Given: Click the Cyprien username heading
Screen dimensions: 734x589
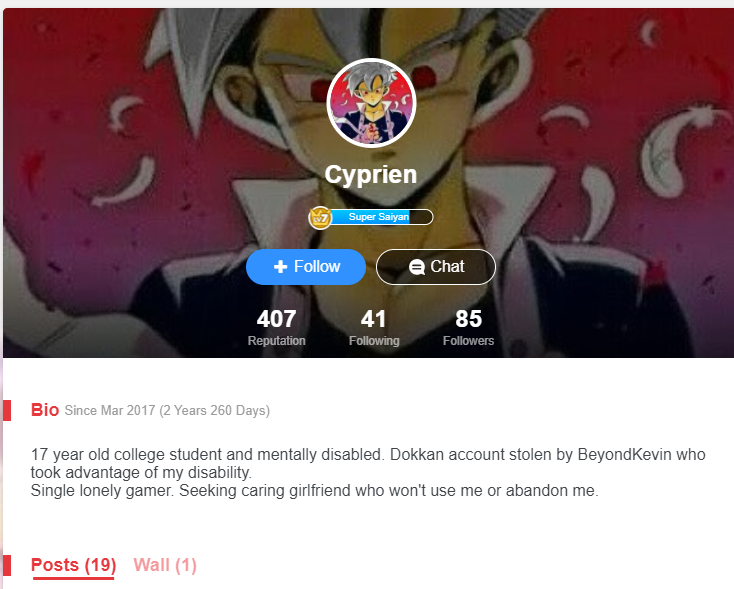Looking at the screenshot, I should 371,175.
